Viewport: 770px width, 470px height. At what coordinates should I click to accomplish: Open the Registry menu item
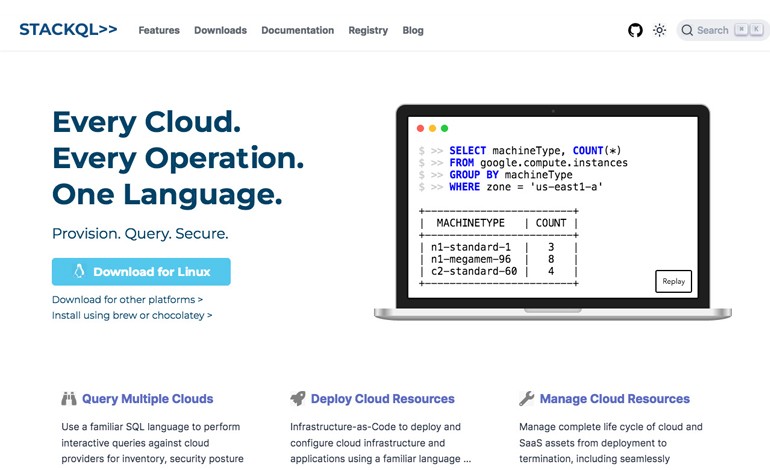tap(368, 30)
